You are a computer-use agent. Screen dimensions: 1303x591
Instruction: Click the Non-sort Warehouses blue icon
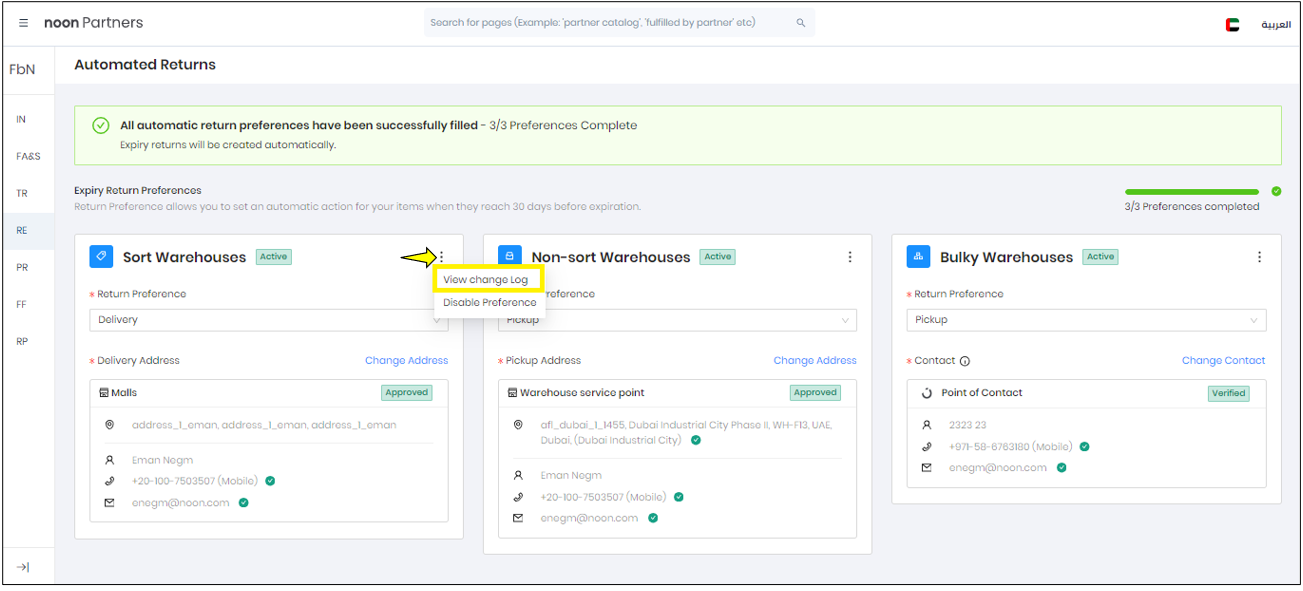pyautogui.click(x=510, y=257)
